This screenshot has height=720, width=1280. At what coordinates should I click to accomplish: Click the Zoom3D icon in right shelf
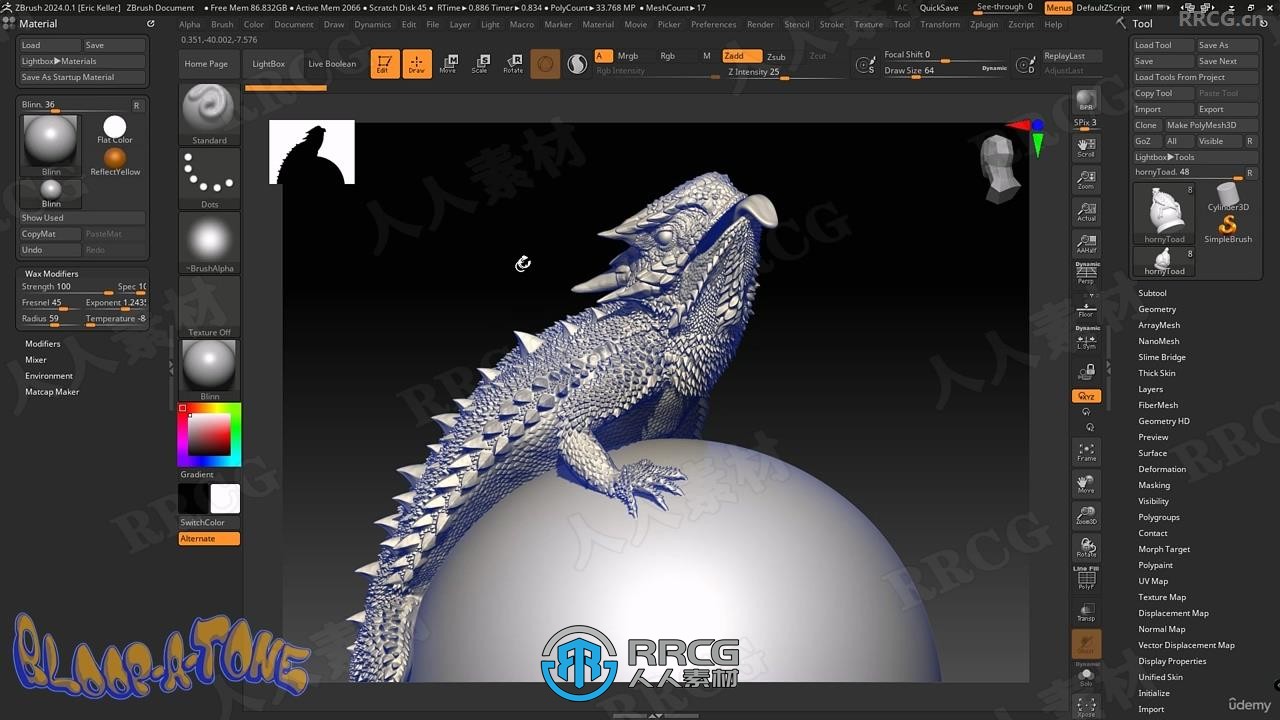[x=1086, y=516]
